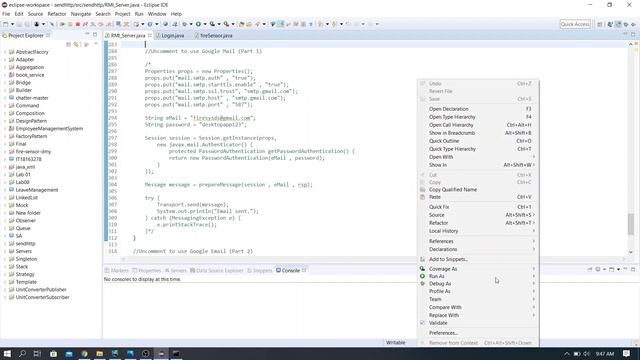
Task: Open the Coverage button dropdown arrow
Action: click(219, 24)
